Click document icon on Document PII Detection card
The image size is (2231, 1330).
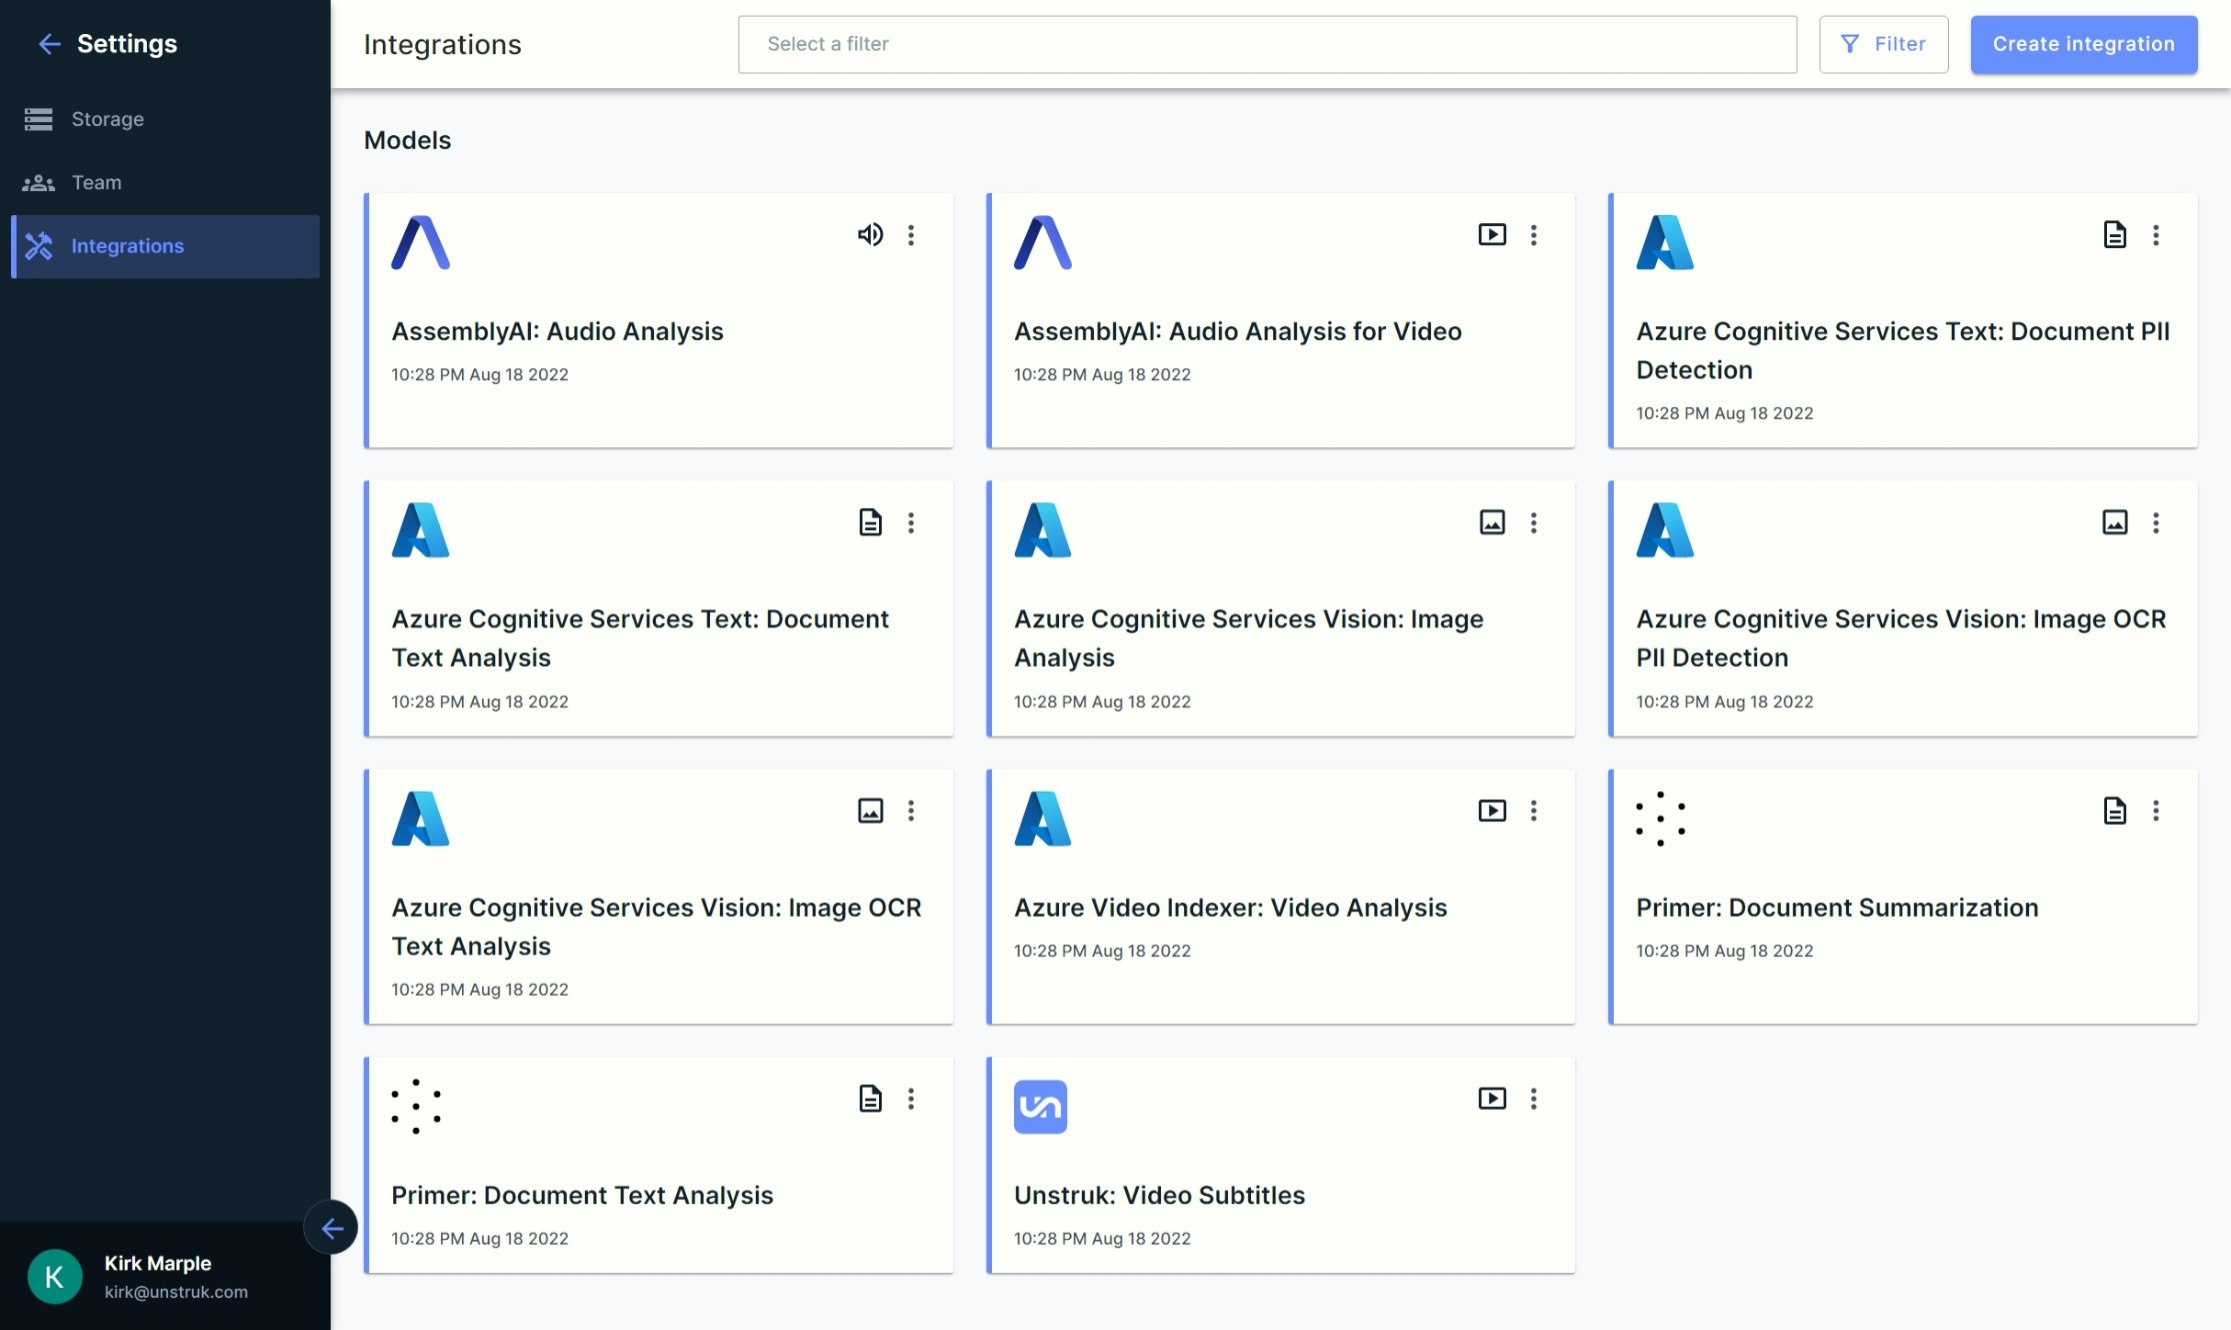tap(2114, 235)
